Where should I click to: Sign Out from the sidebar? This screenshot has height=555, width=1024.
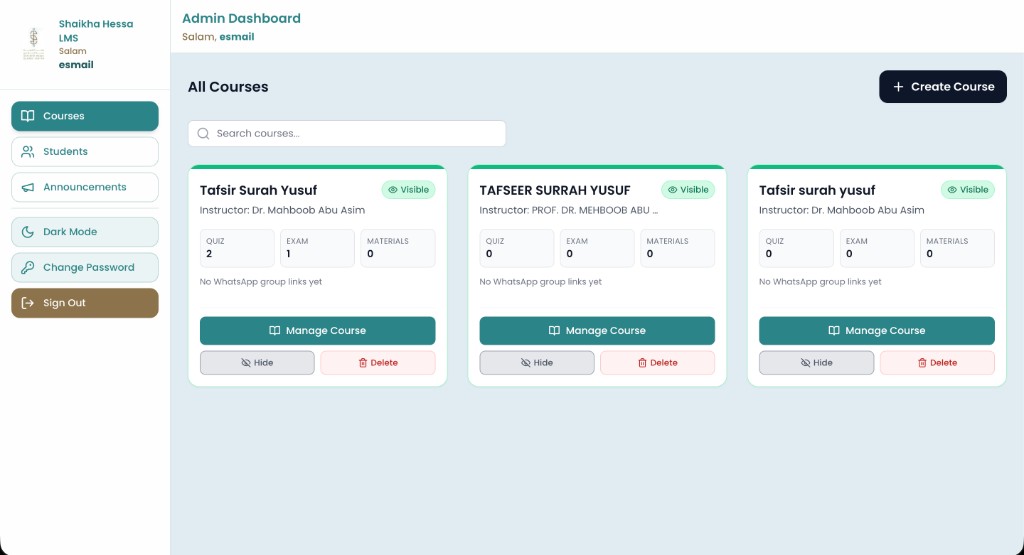tap(85, 303)
